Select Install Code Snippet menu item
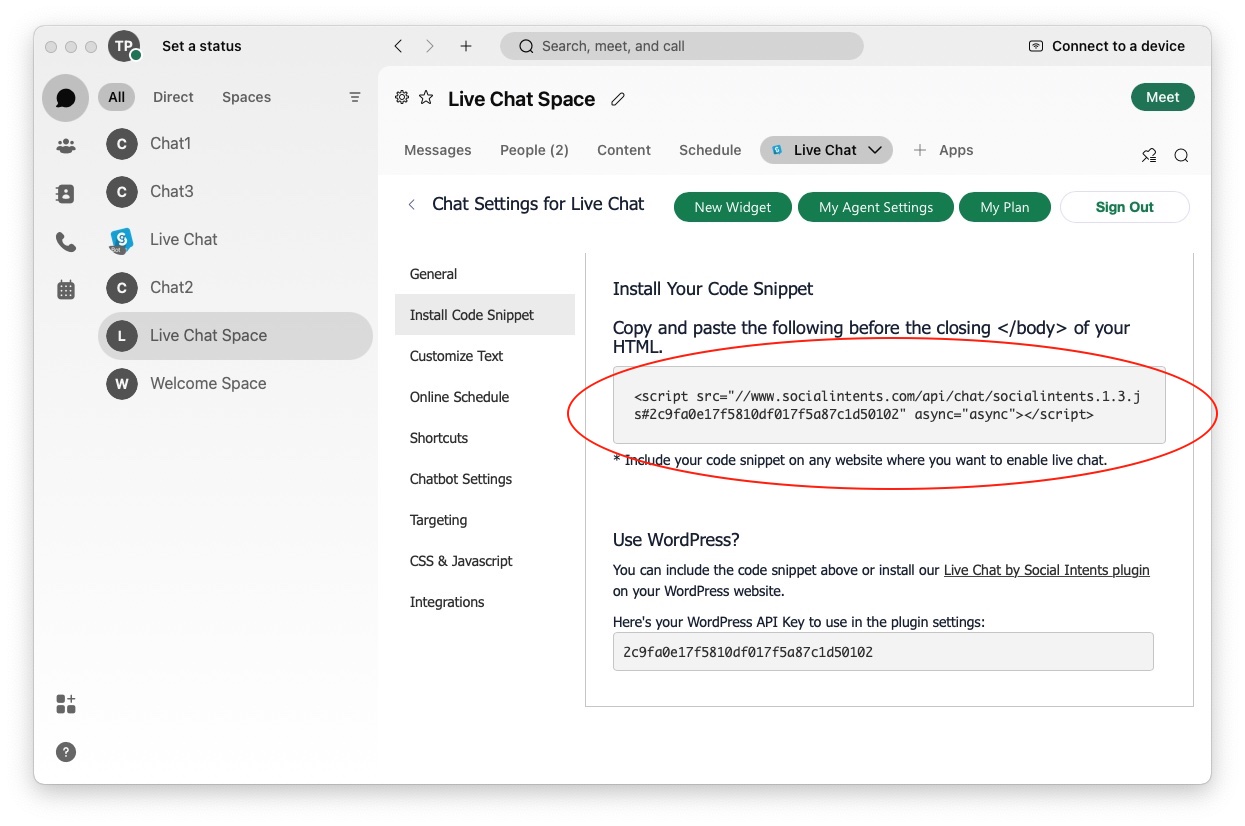This screenshot has width=1245, height=826. (484, 315)
